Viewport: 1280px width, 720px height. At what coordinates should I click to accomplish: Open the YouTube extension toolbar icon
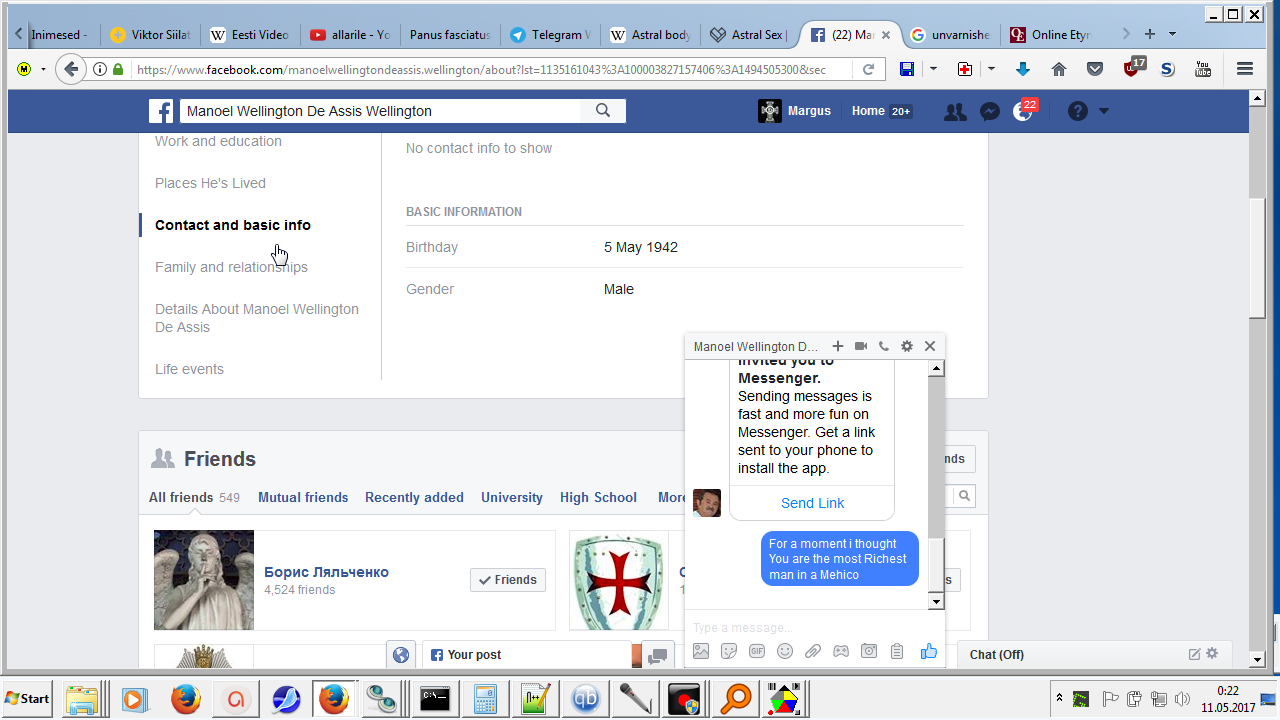tap(1203, 69)
